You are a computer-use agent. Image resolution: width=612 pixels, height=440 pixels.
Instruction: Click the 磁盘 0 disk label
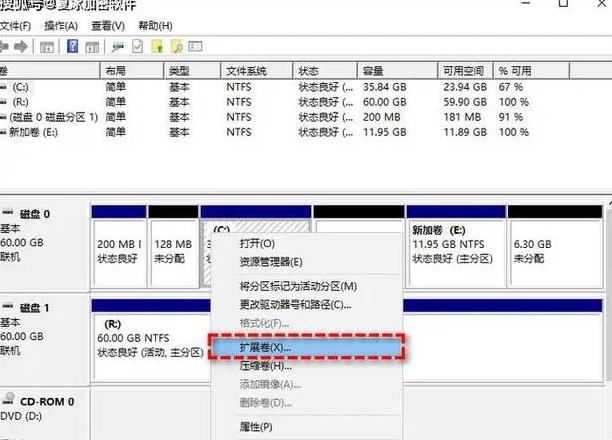click(35, 214)
